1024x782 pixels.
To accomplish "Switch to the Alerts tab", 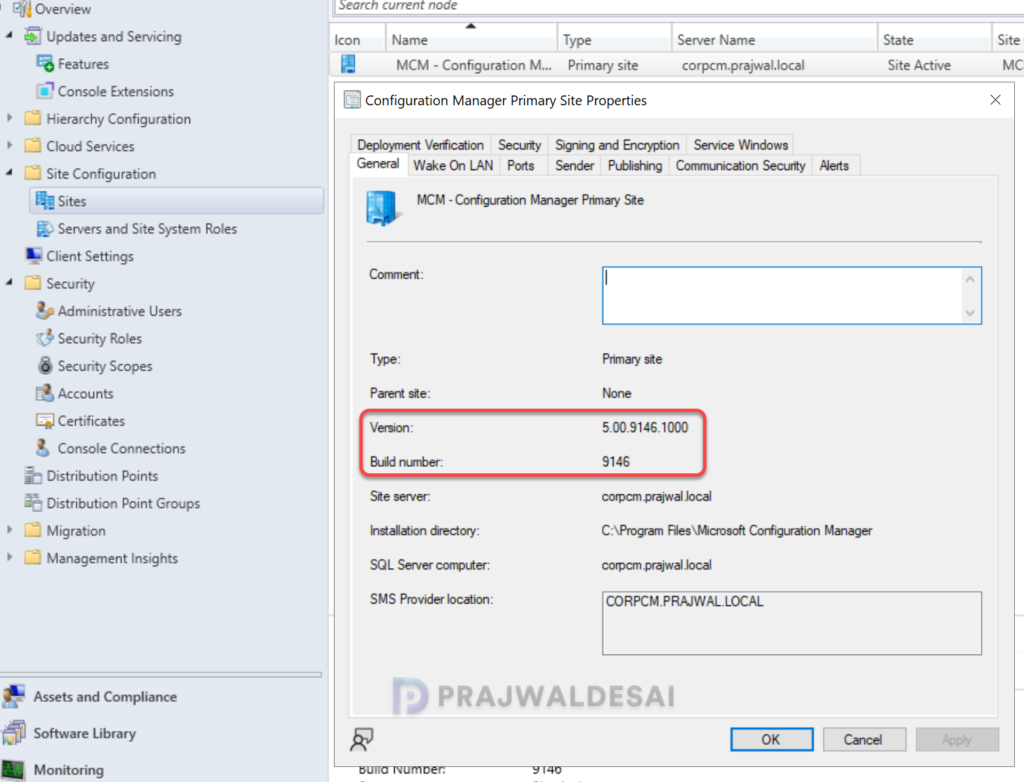I will coord(834,166).
